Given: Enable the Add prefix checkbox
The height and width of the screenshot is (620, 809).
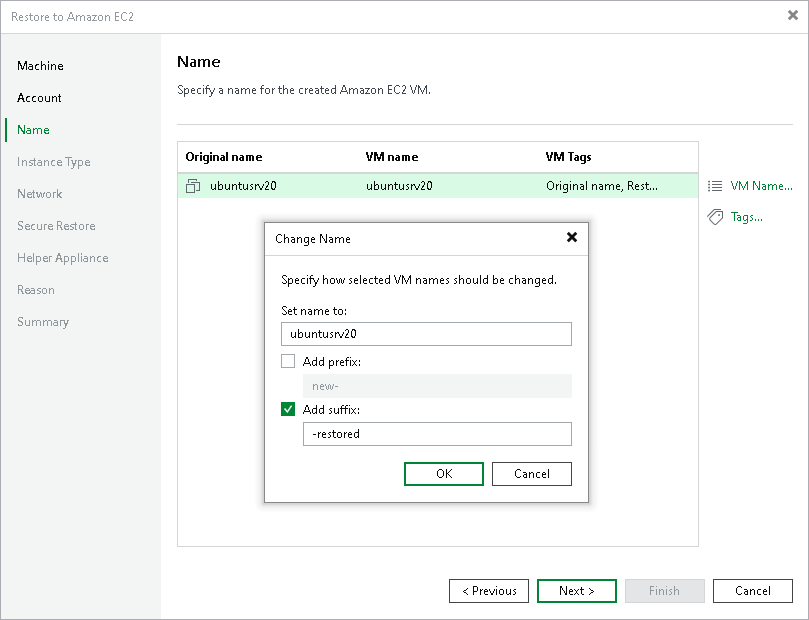Looking at the screenshot, I should pos(288,361).
